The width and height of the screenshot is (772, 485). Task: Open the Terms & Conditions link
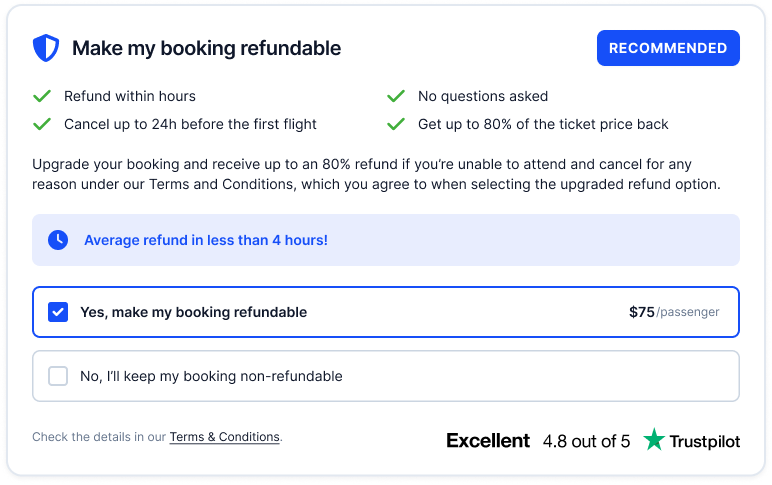[225, 437]
